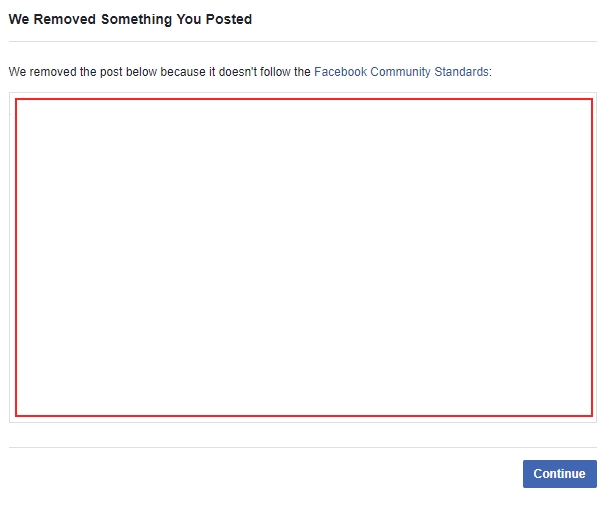
Task: Click the 'We removed the post below' sentence
Action: tap(250, 72)
